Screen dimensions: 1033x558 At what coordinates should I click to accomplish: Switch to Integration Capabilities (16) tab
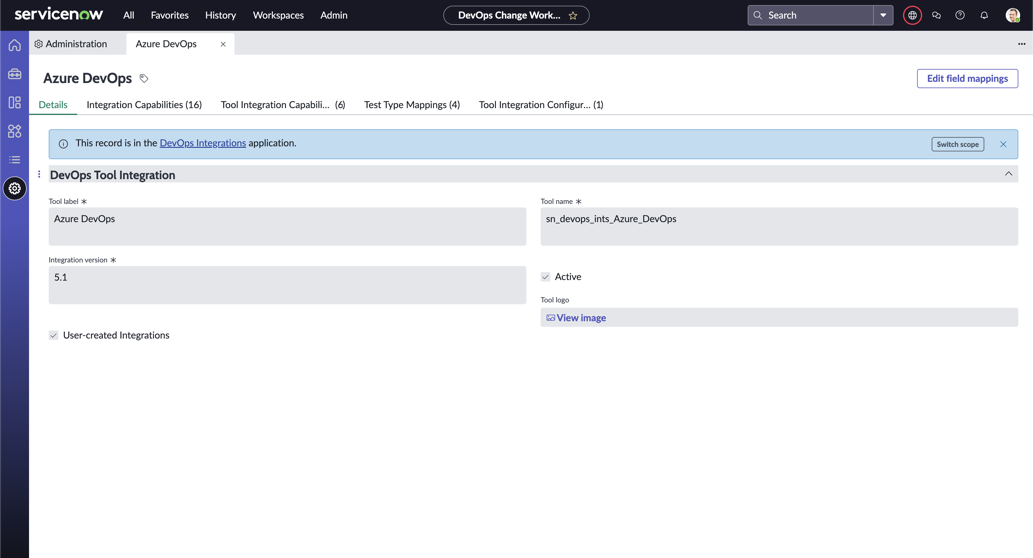(x=144, y=105)
